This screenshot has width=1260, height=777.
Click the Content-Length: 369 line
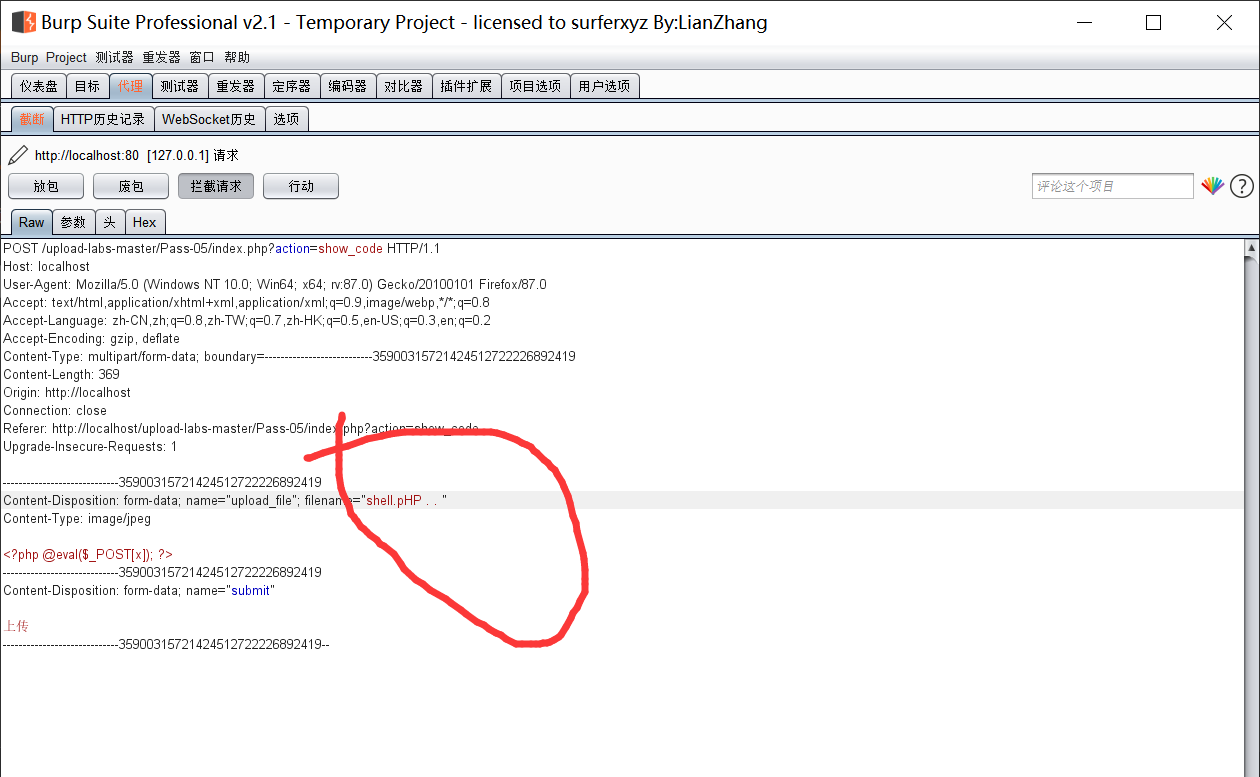(x=61, y=375)
